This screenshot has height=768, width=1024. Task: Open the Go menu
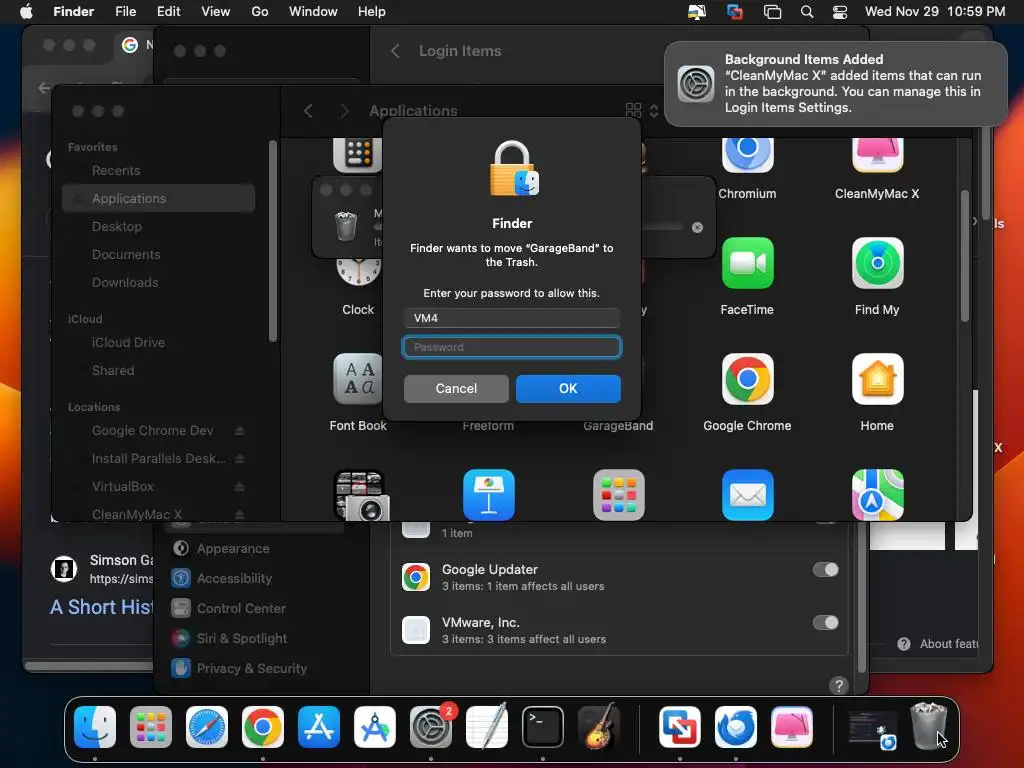(x=260, y=12)
